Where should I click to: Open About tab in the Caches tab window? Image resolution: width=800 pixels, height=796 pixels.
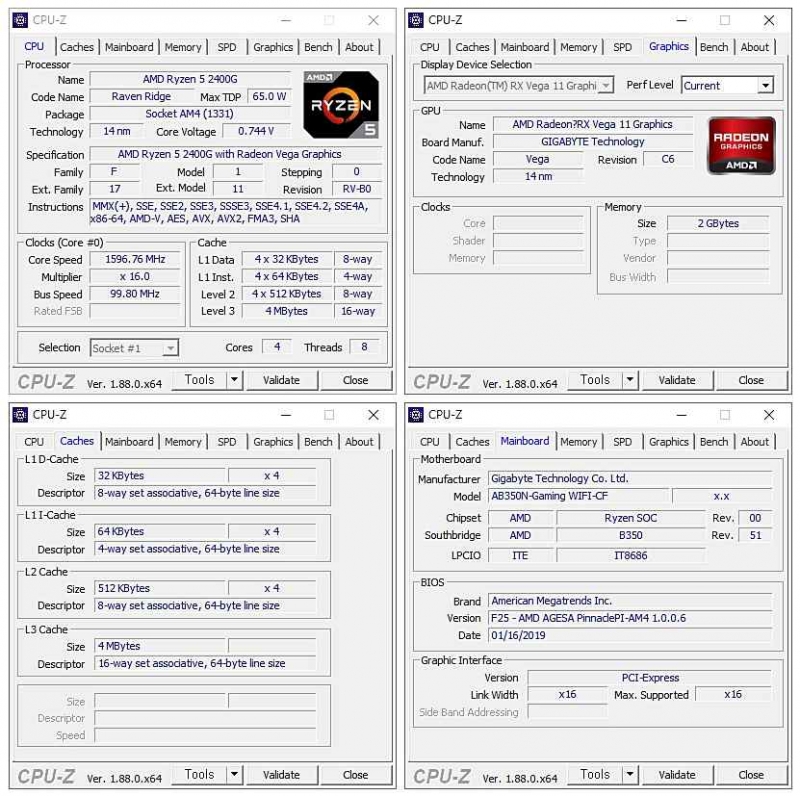pos(359,442)
